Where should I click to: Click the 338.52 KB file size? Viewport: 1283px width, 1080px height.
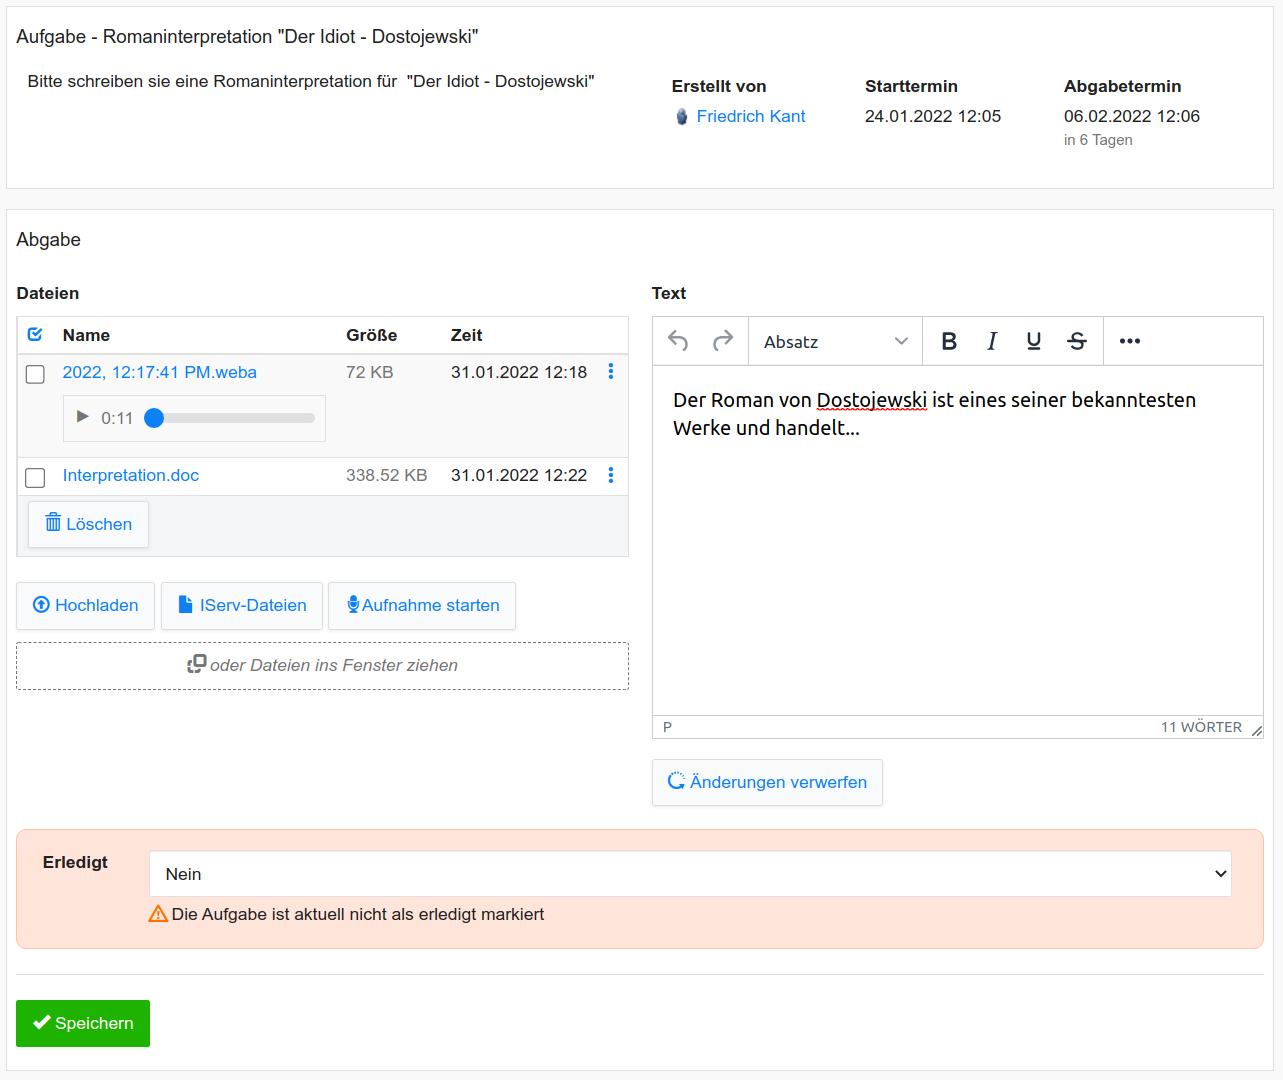(x=387, y=475)
